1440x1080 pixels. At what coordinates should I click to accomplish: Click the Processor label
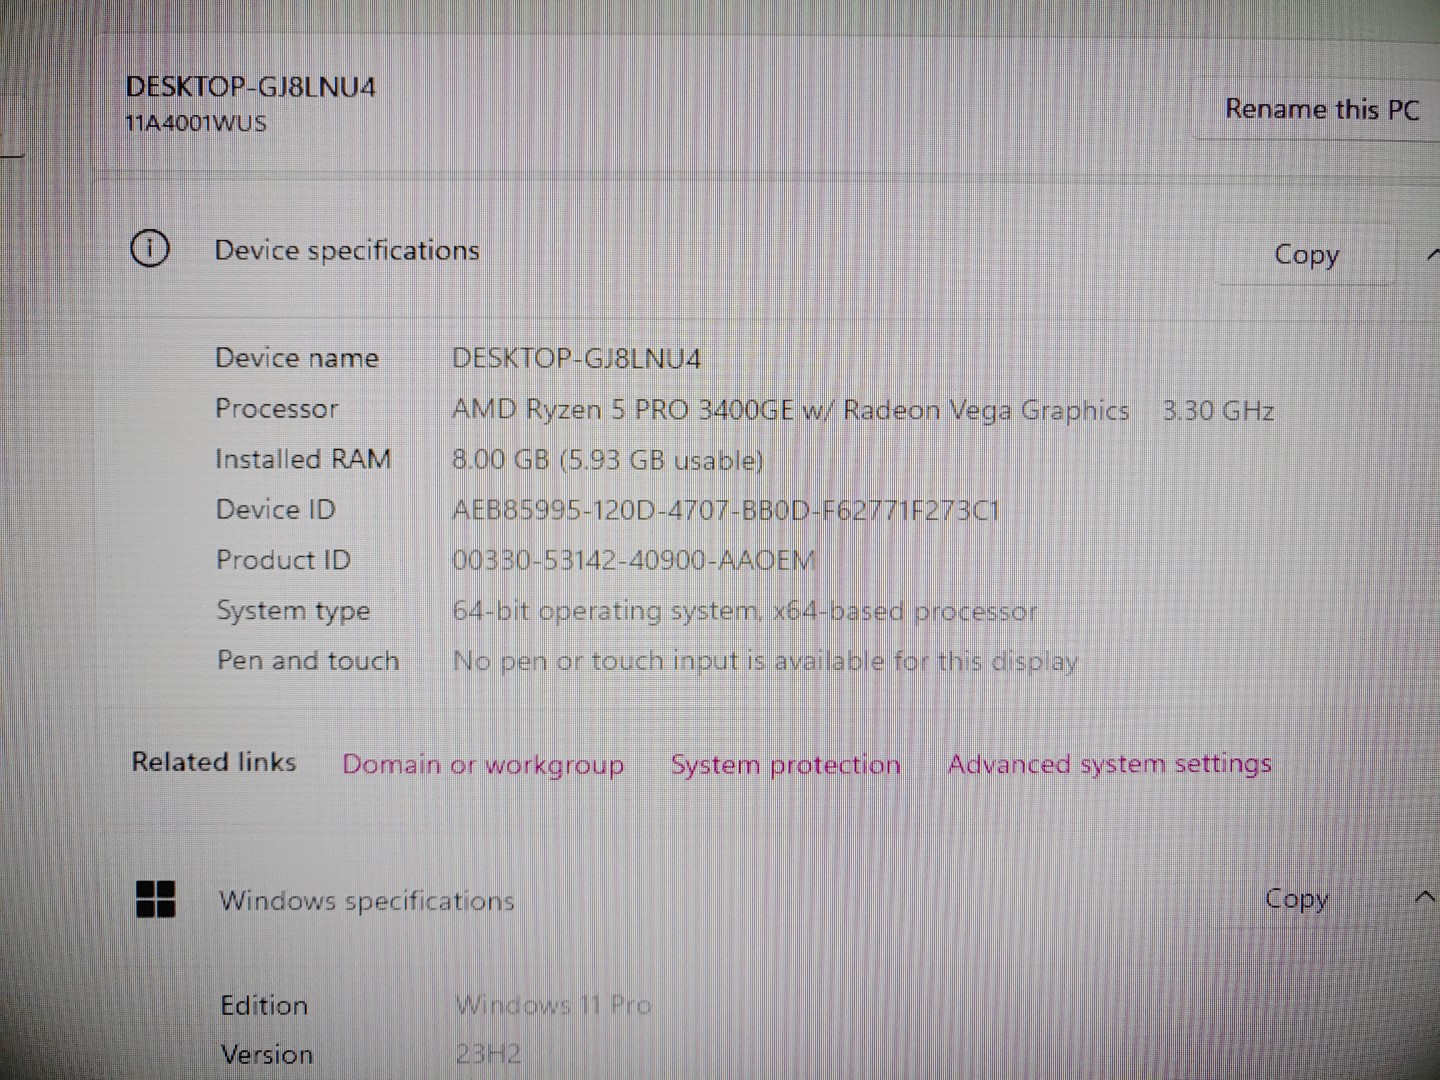277,408
